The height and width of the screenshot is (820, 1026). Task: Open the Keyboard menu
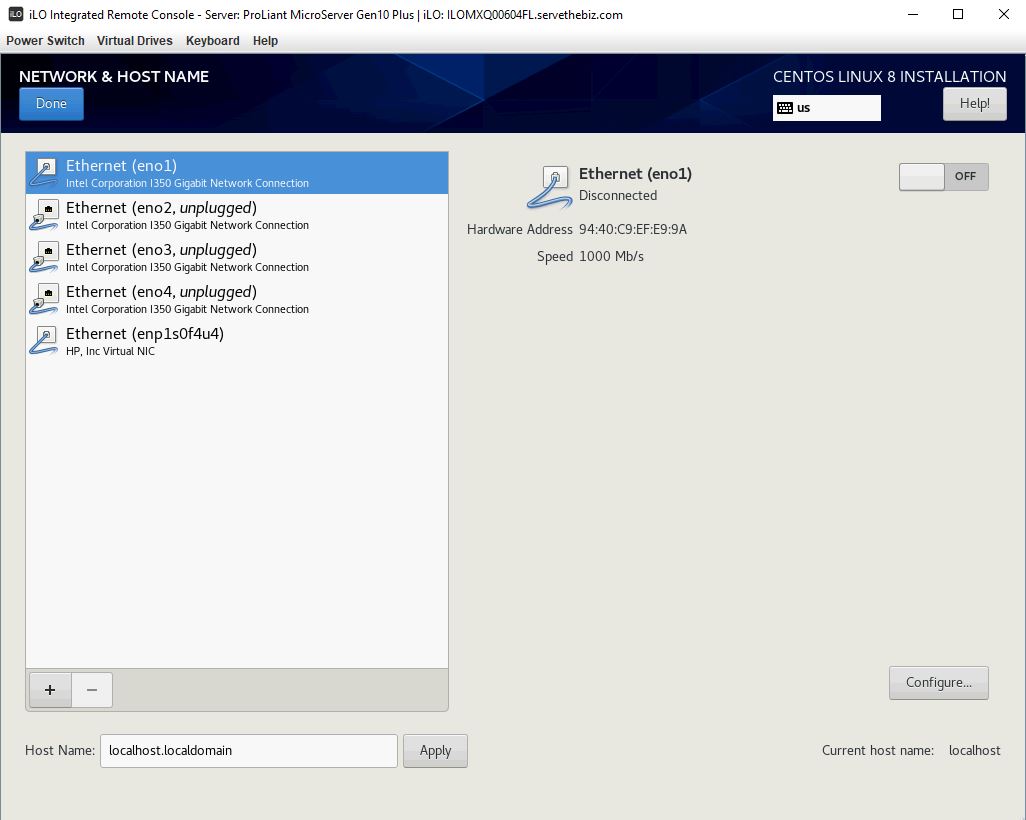213,41
